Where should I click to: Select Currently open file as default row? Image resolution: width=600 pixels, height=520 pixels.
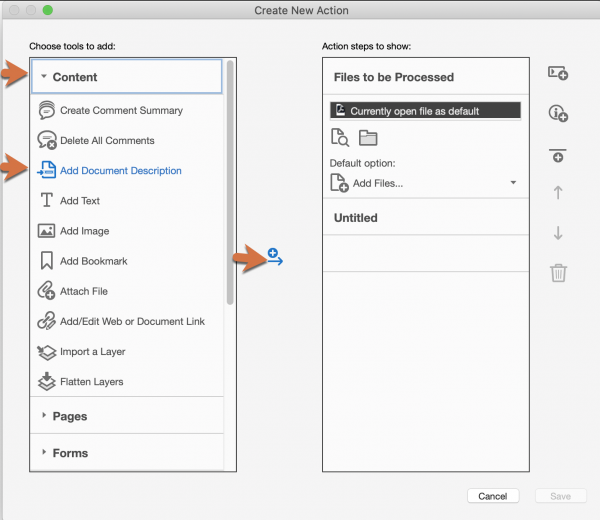425,111
